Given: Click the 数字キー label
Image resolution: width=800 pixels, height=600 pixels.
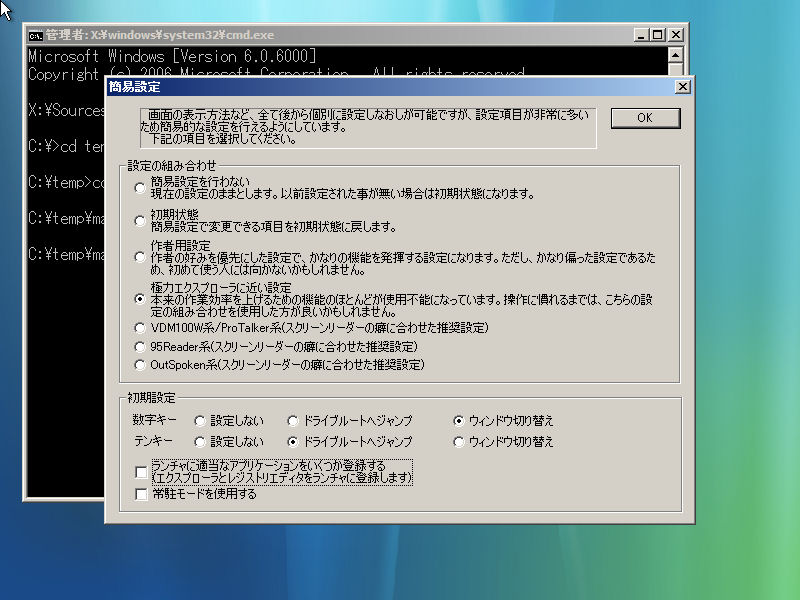Looking at the screenshot, I should [155, 420].
